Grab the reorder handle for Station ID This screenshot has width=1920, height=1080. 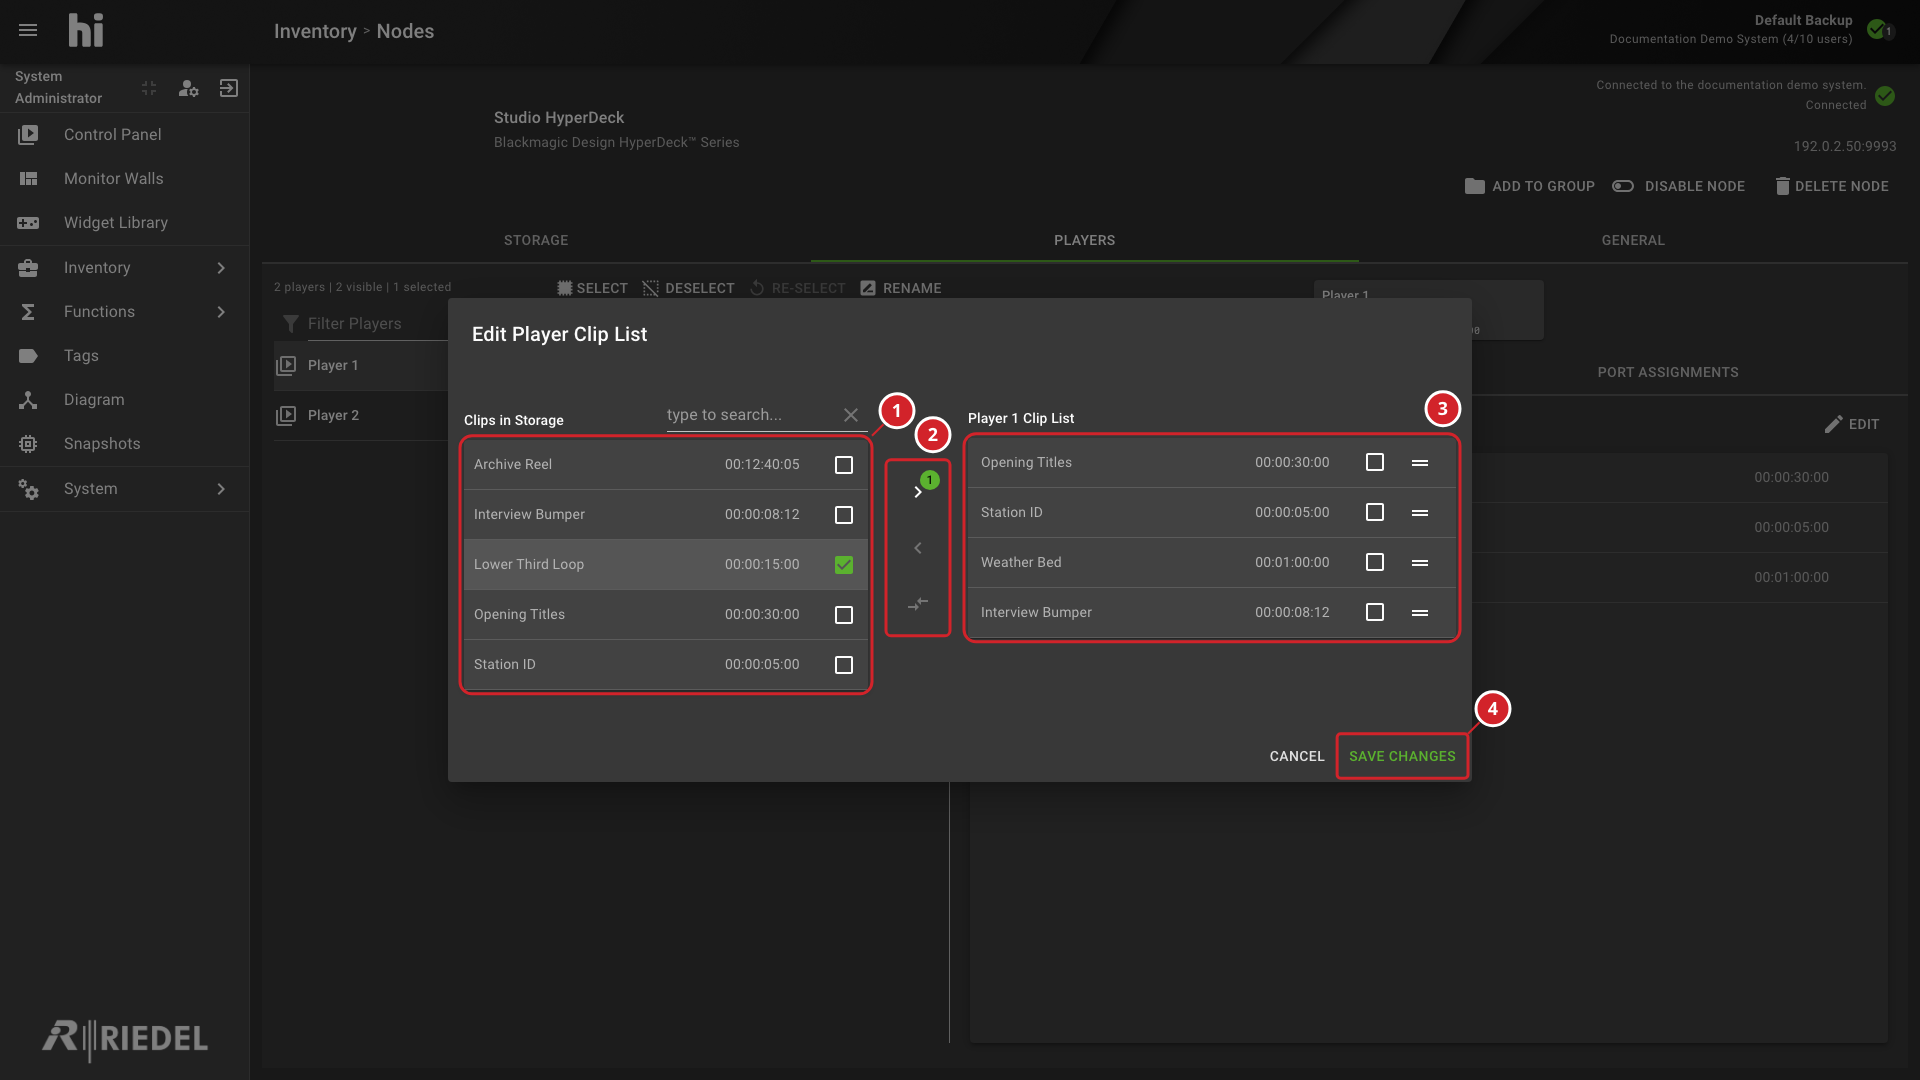pyautogui.click(x=1420, y=512)
